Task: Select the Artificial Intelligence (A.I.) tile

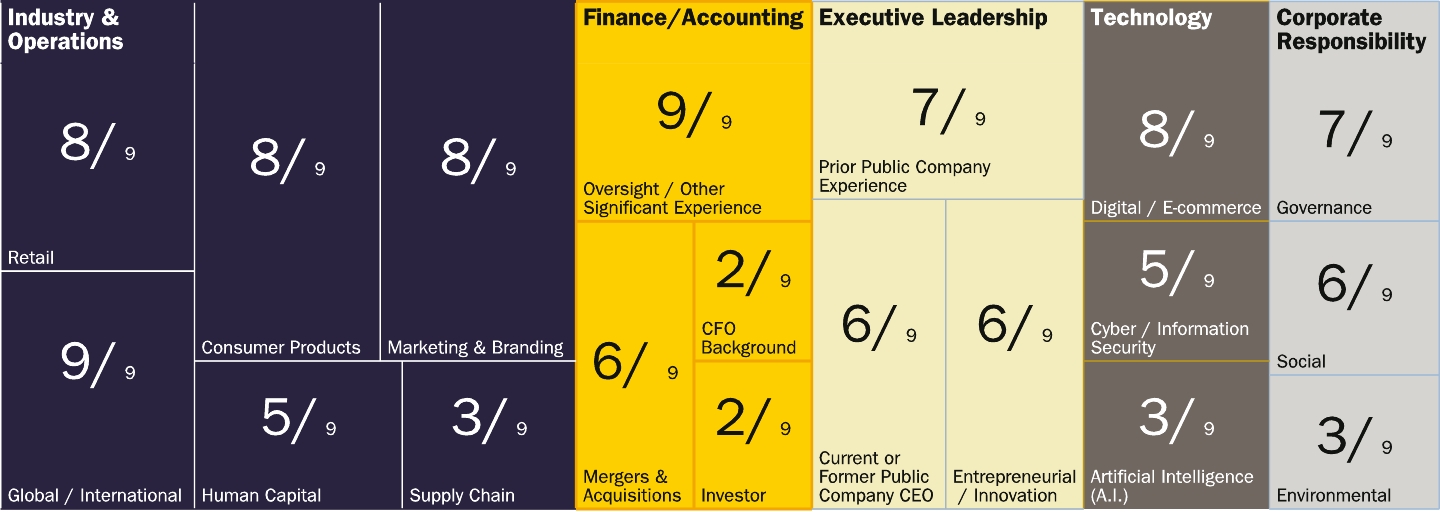Action: [1176, 435]
